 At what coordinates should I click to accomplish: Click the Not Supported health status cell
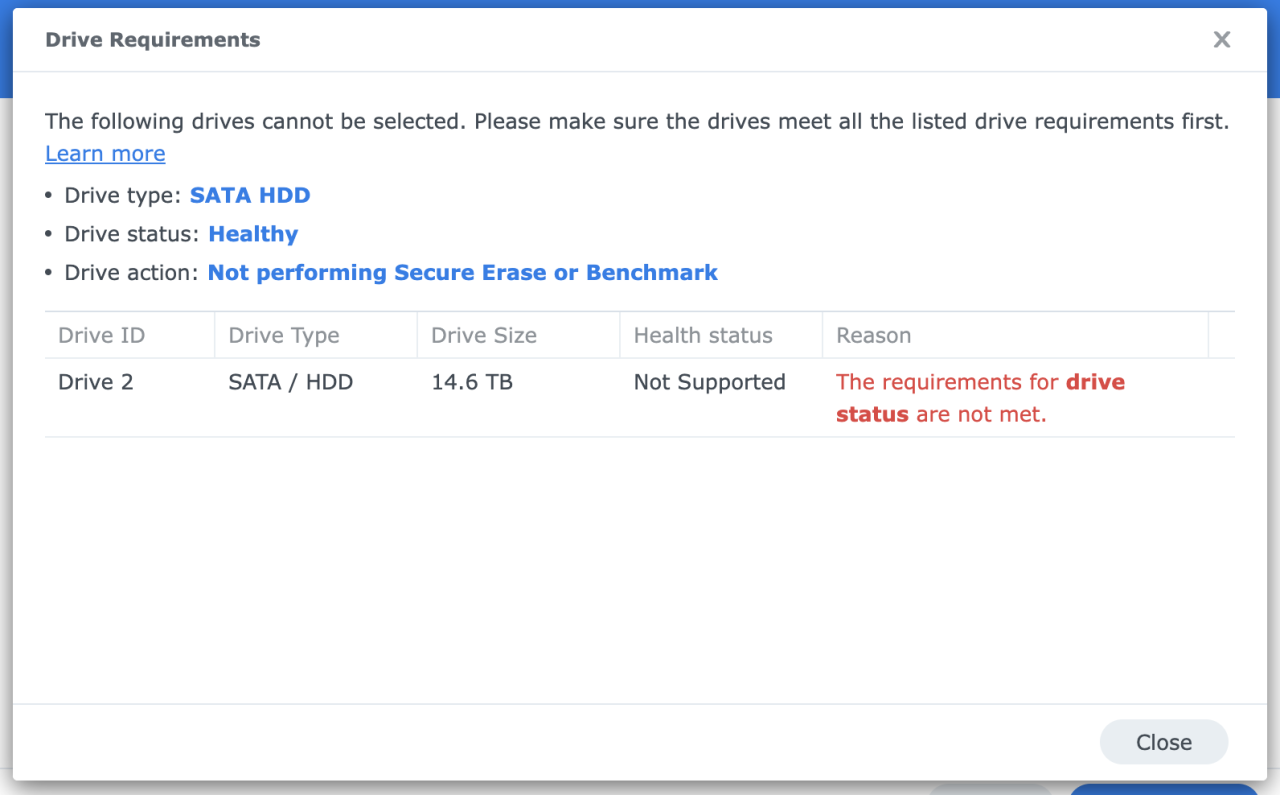tap(710, 382)
